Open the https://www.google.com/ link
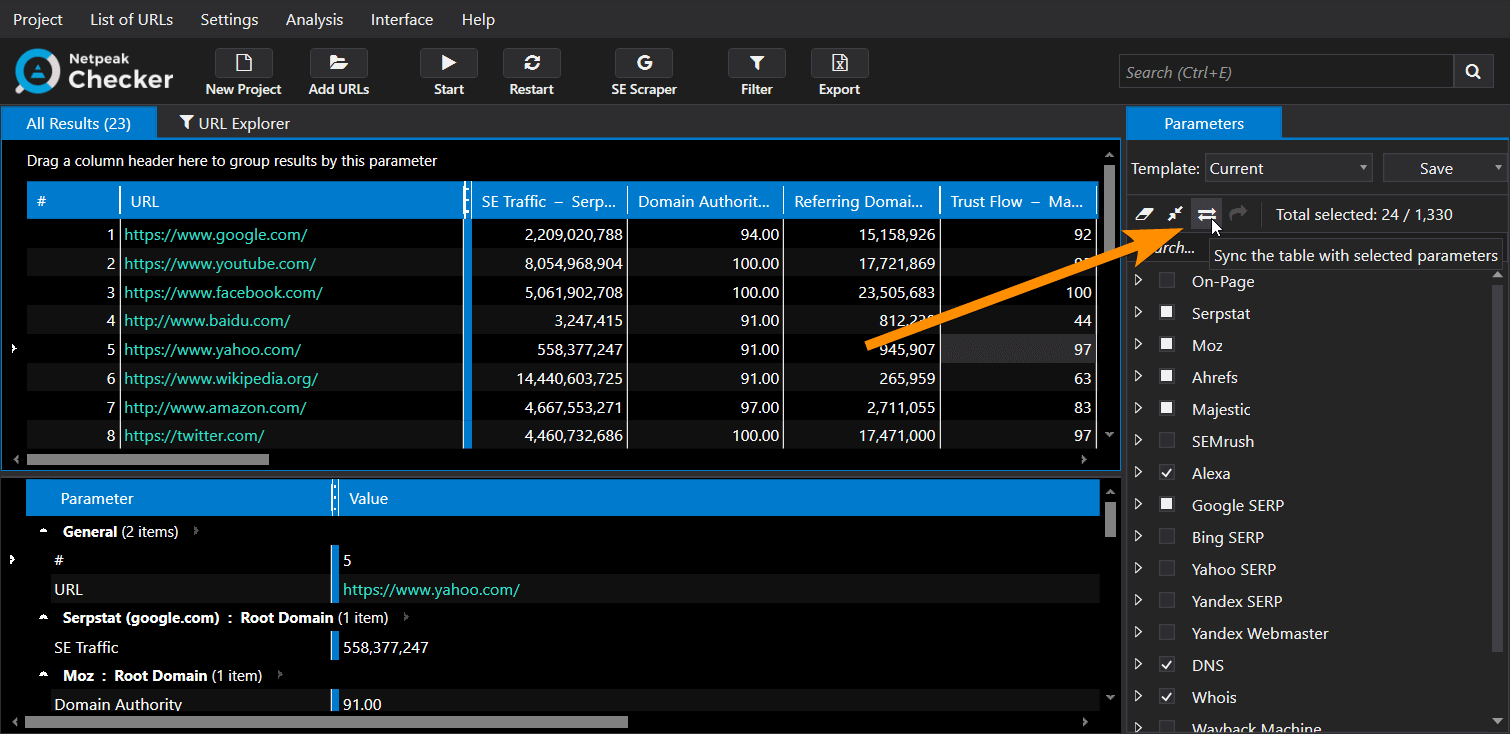Screen dimensions: 1510x734 [216, 234]
